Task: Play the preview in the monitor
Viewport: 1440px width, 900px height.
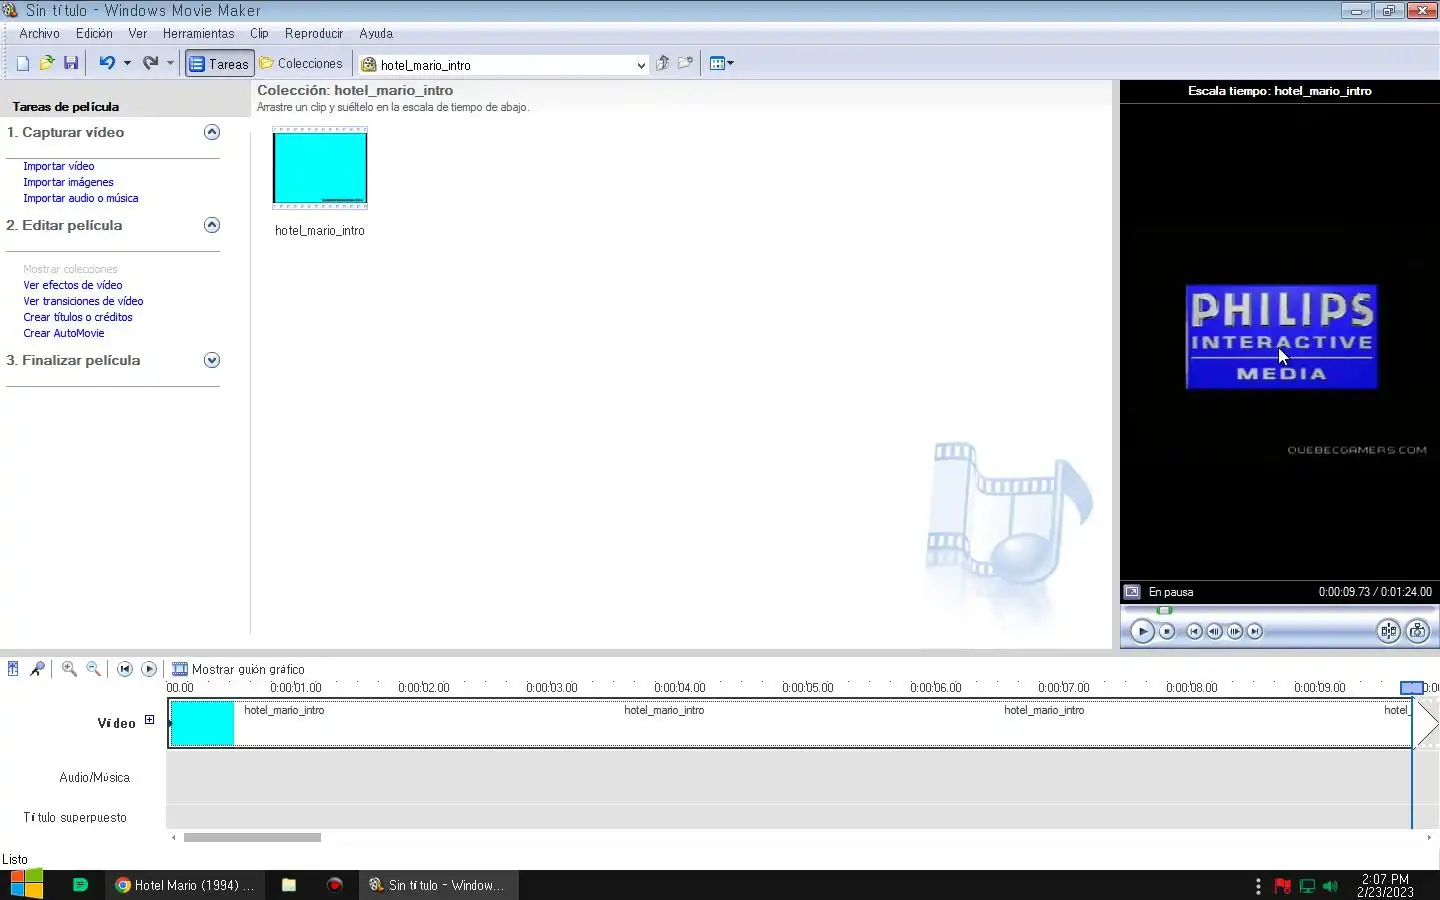Action: tap(1142, 631)
